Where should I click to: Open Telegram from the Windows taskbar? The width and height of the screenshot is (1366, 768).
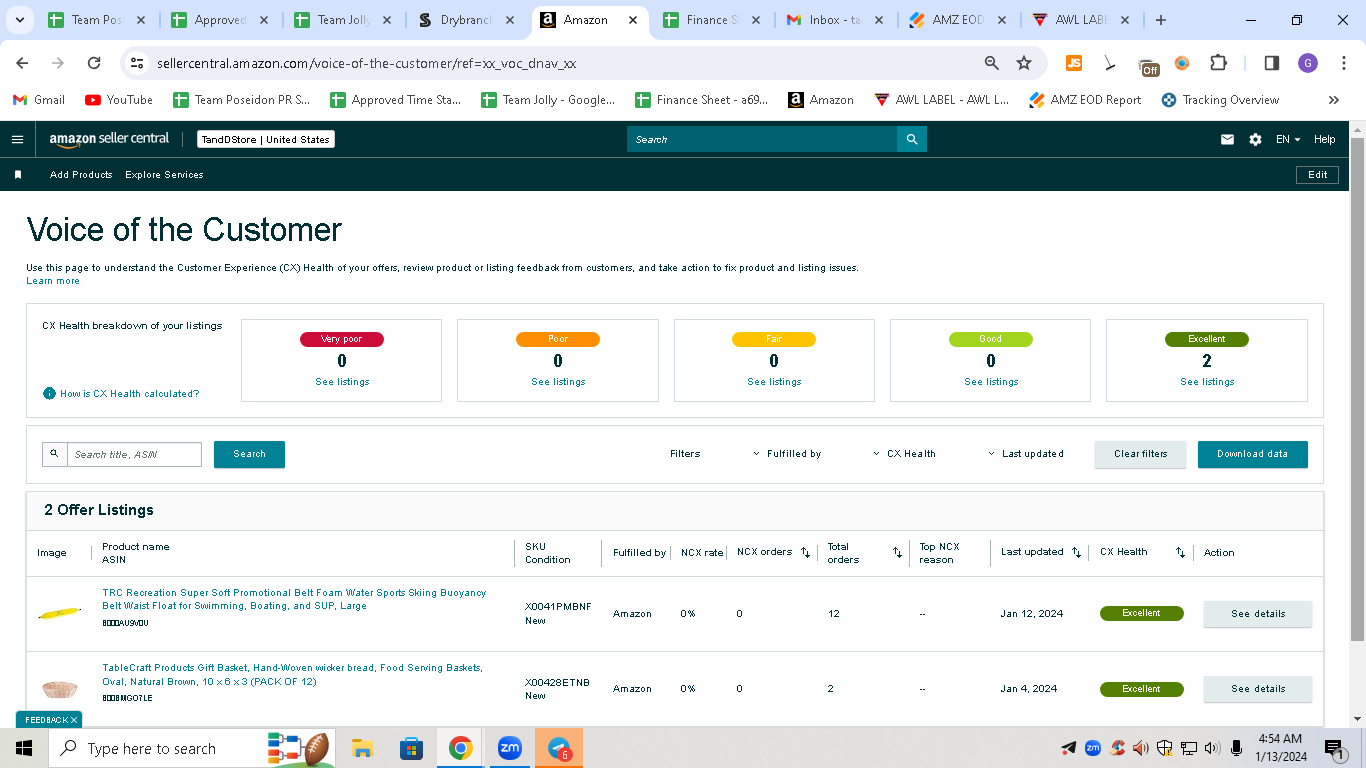point(559,748)
